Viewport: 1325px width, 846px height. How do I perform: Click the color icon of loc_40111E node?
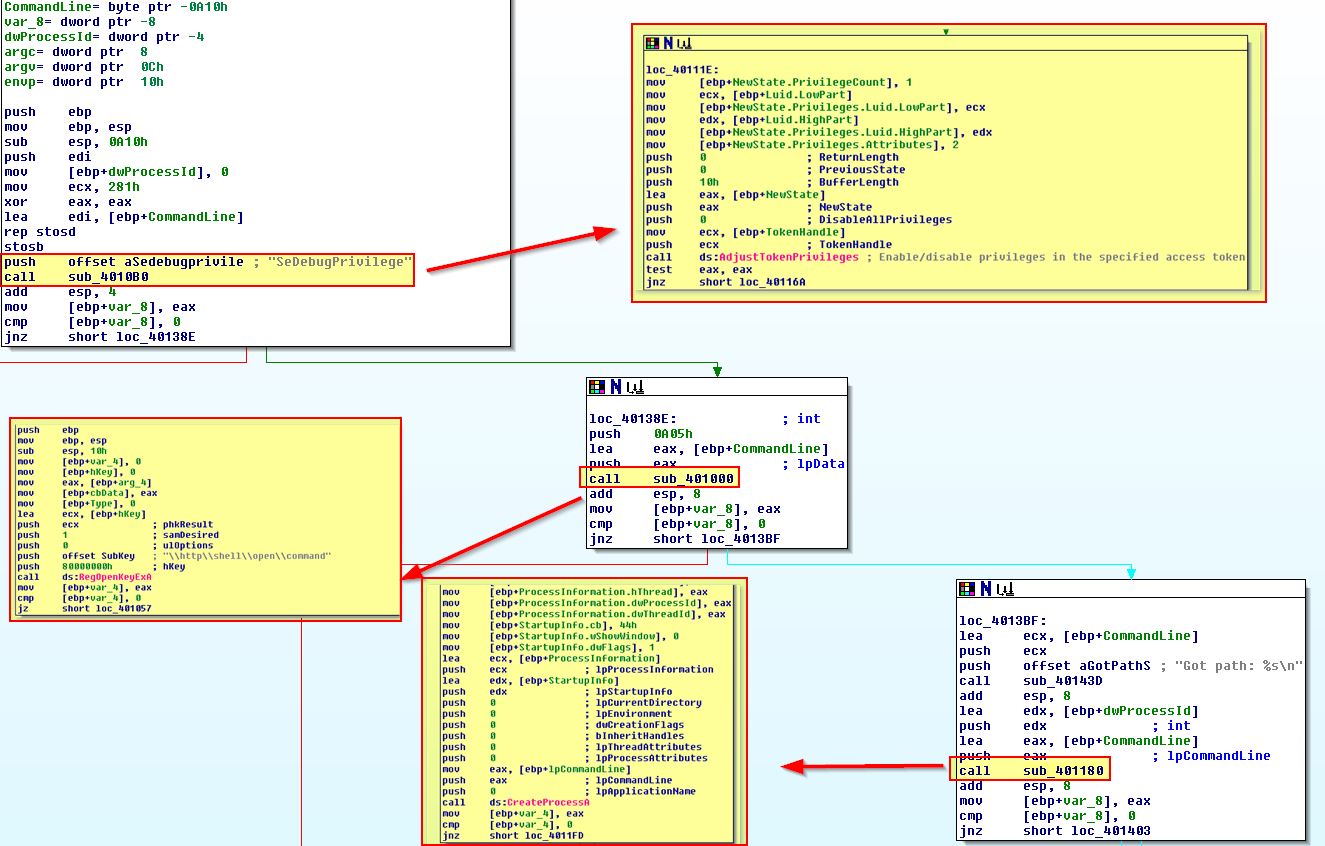652,43
